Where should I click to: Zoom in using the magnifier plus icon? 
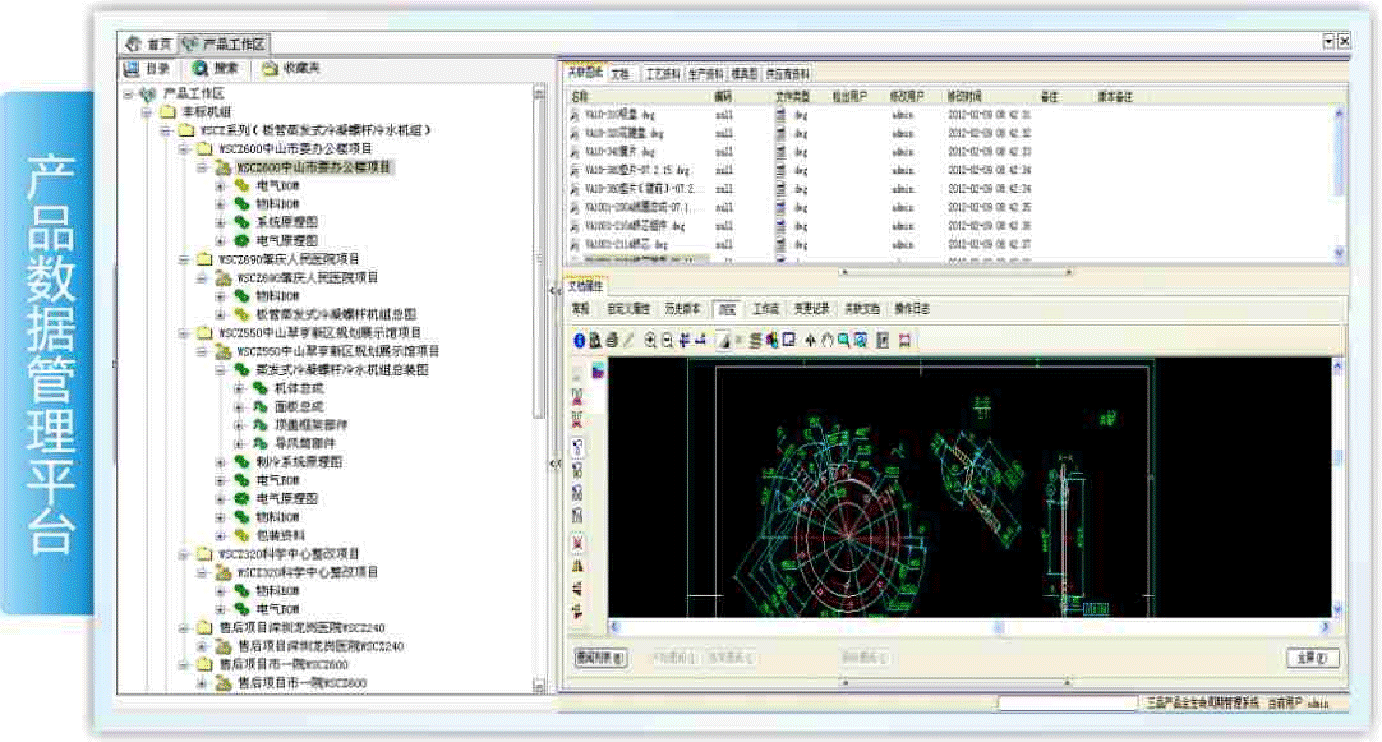[x=651, y=340]
